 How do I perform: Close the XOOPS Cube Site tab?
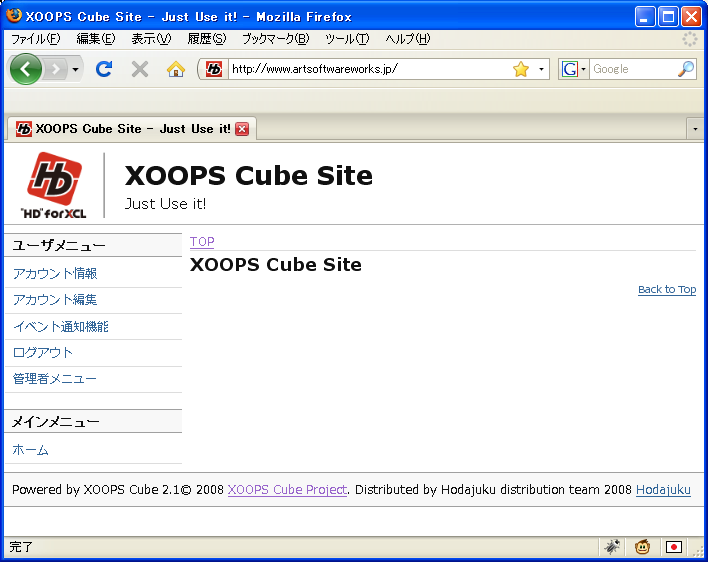(242, 129)
